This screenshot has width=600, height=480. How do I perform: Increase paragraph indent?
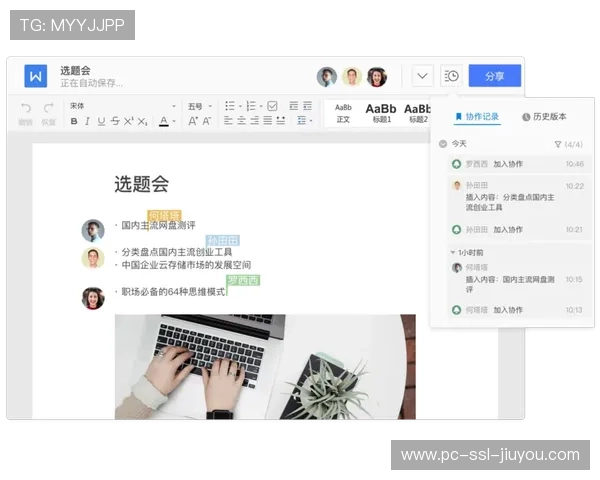[307, 106]
